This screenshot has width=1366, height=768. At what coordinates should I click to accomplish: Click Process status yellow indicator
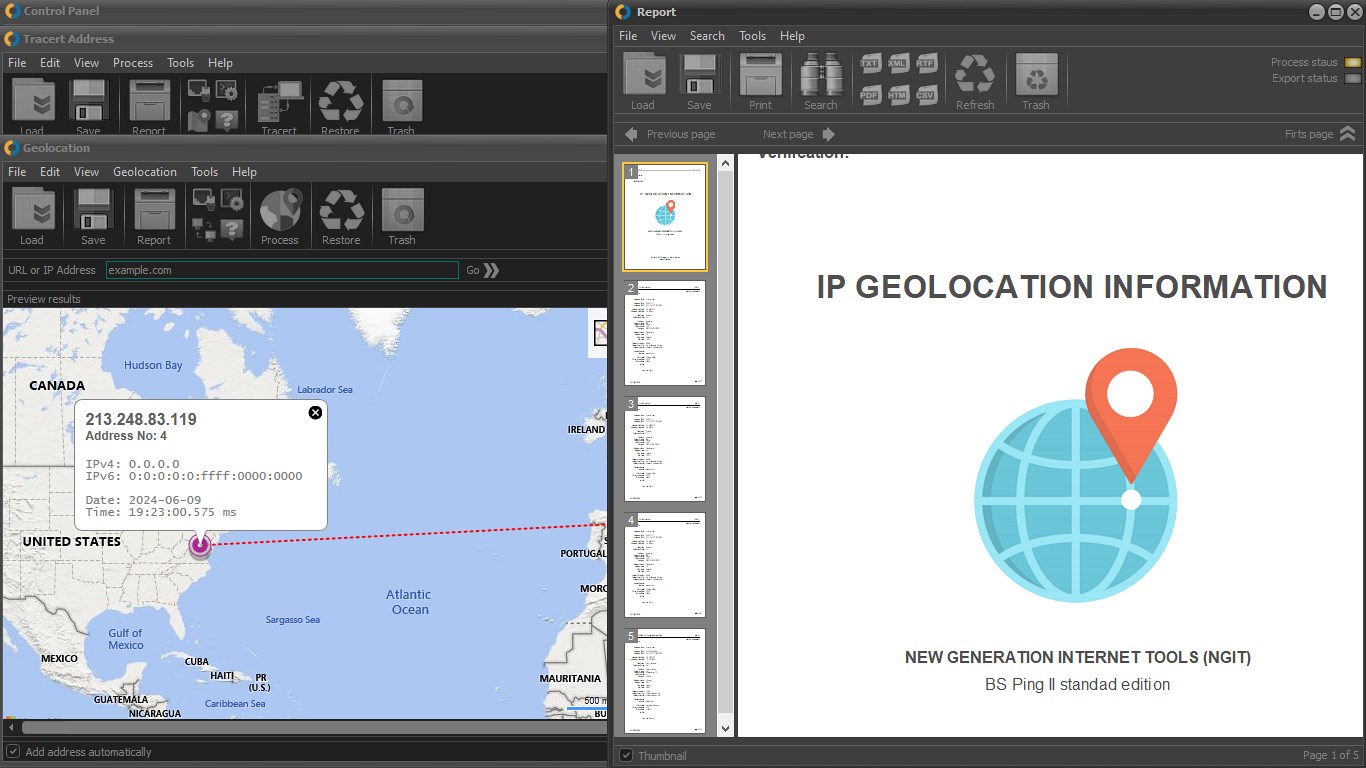1352,62
